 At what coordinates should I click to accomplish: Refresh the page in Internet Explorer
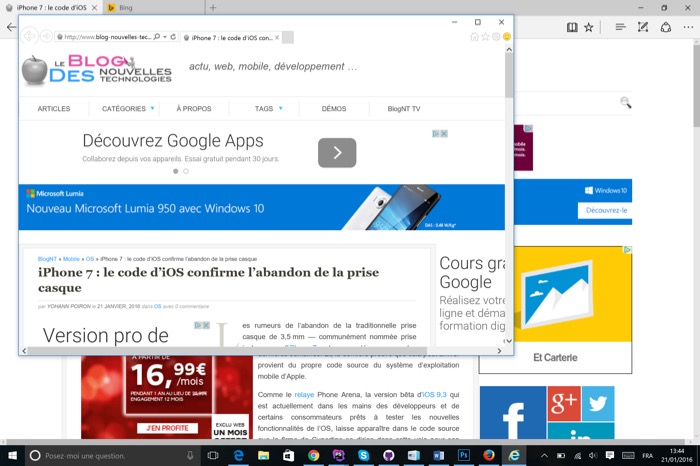point(173,37)
